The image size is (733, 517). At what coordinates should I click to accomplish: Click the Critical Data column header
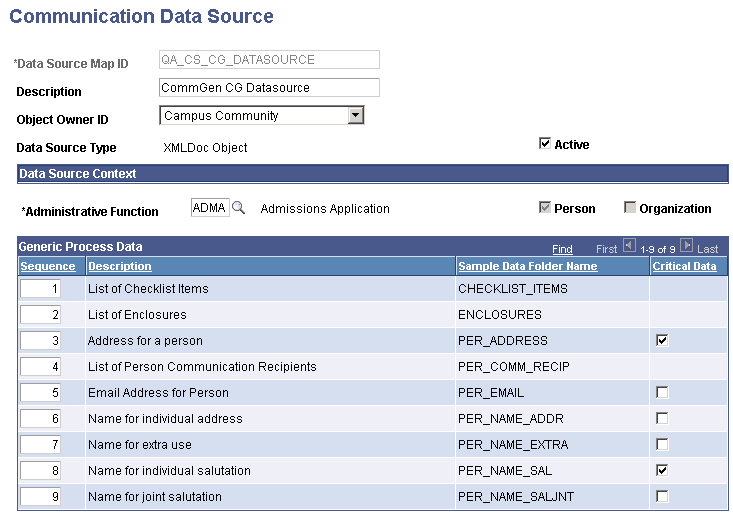(x=684, y=266)
